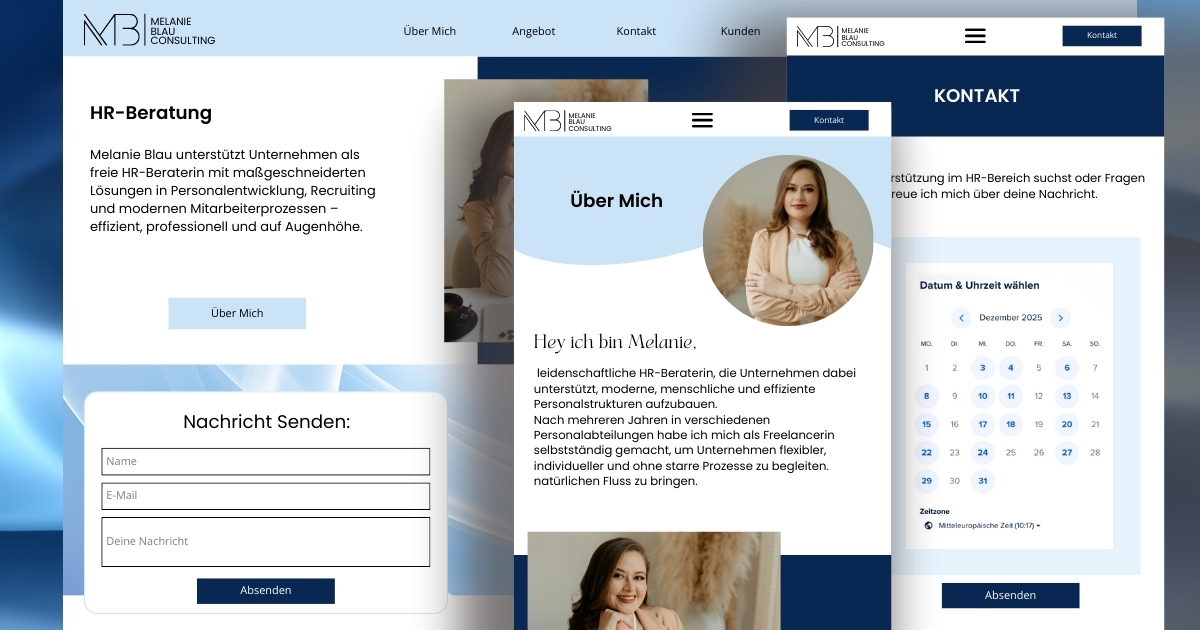Open the Angebot navigation item

[533, 31]
